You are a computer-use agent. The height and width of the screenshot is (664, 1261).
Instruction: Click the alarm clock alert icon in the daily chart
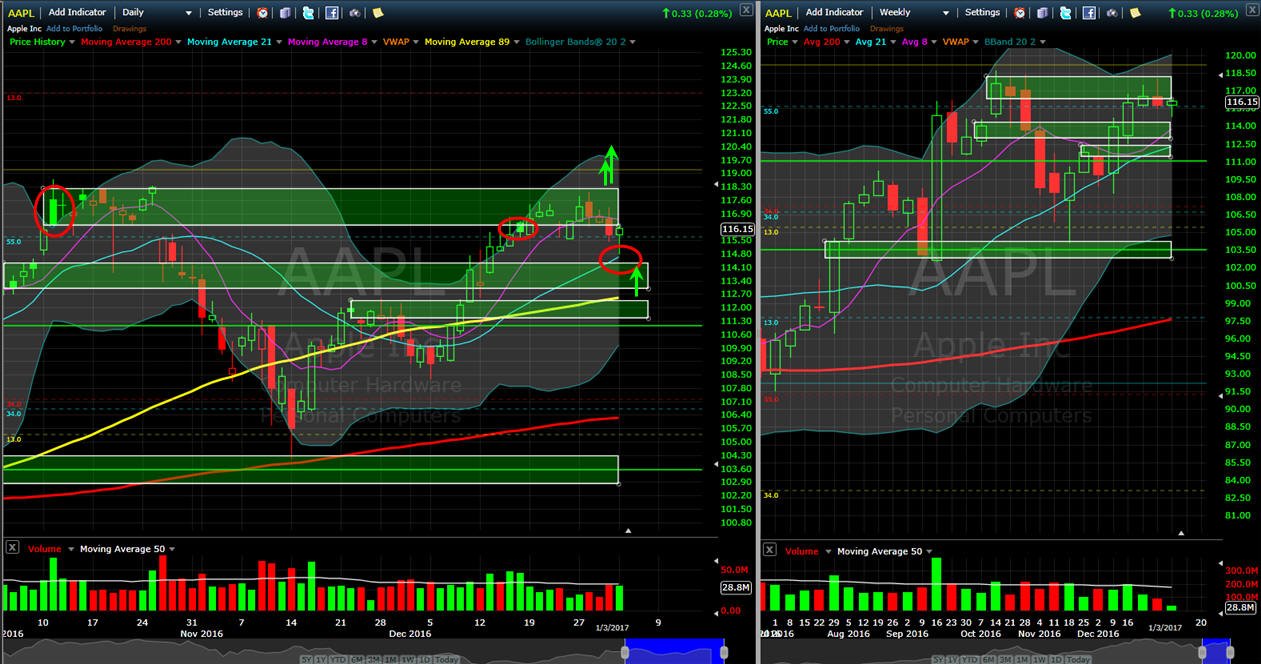coord(262,13)
